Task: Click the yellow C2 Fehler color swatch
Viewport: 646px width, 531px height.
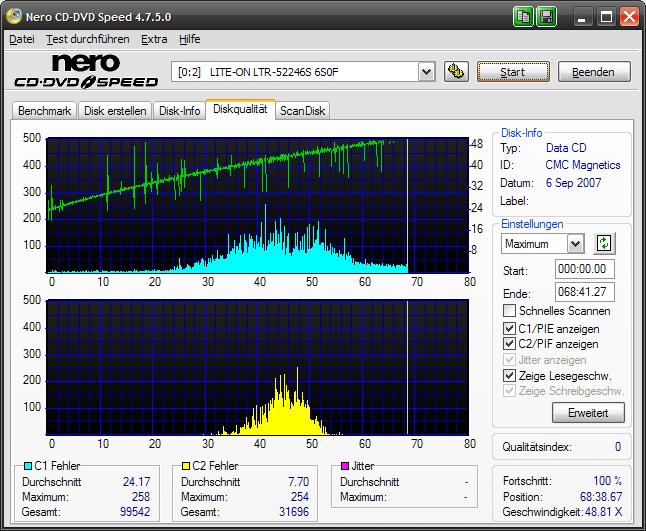Action: point(186,466)
